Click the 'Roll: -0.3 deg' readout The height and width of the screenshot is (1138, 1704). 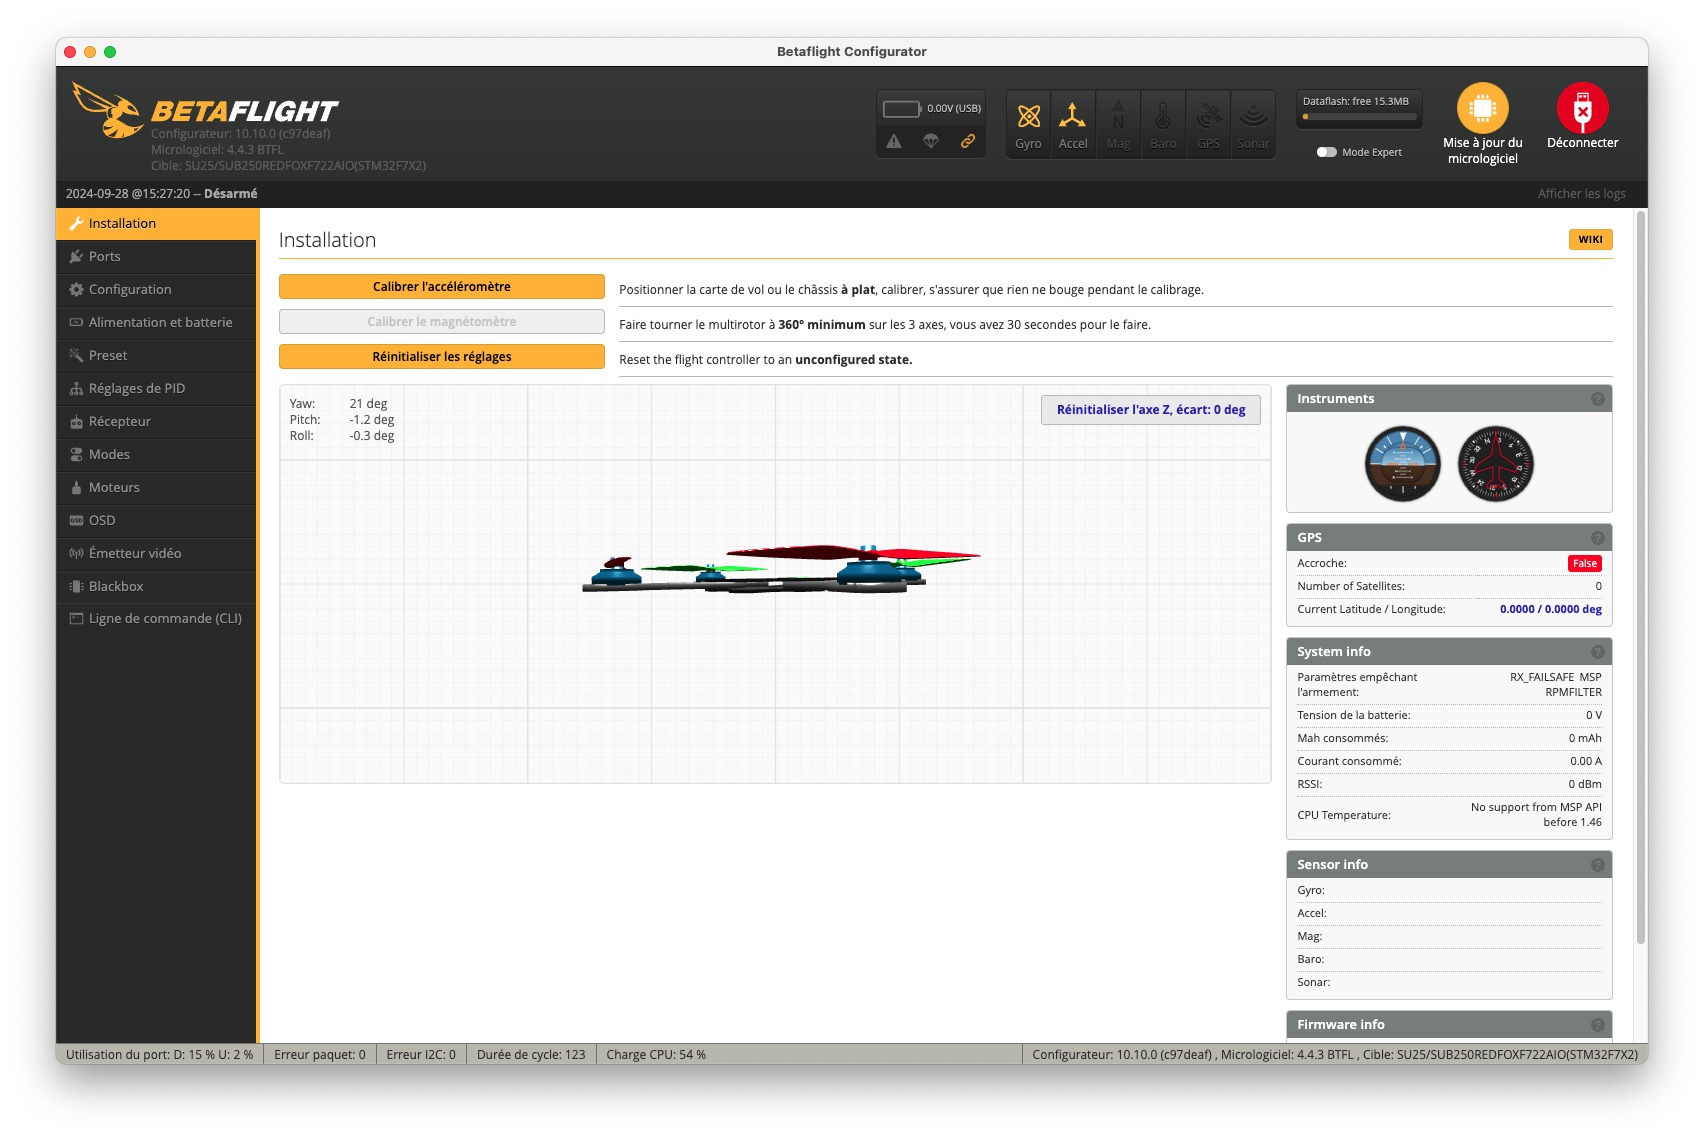click(342, 436)
